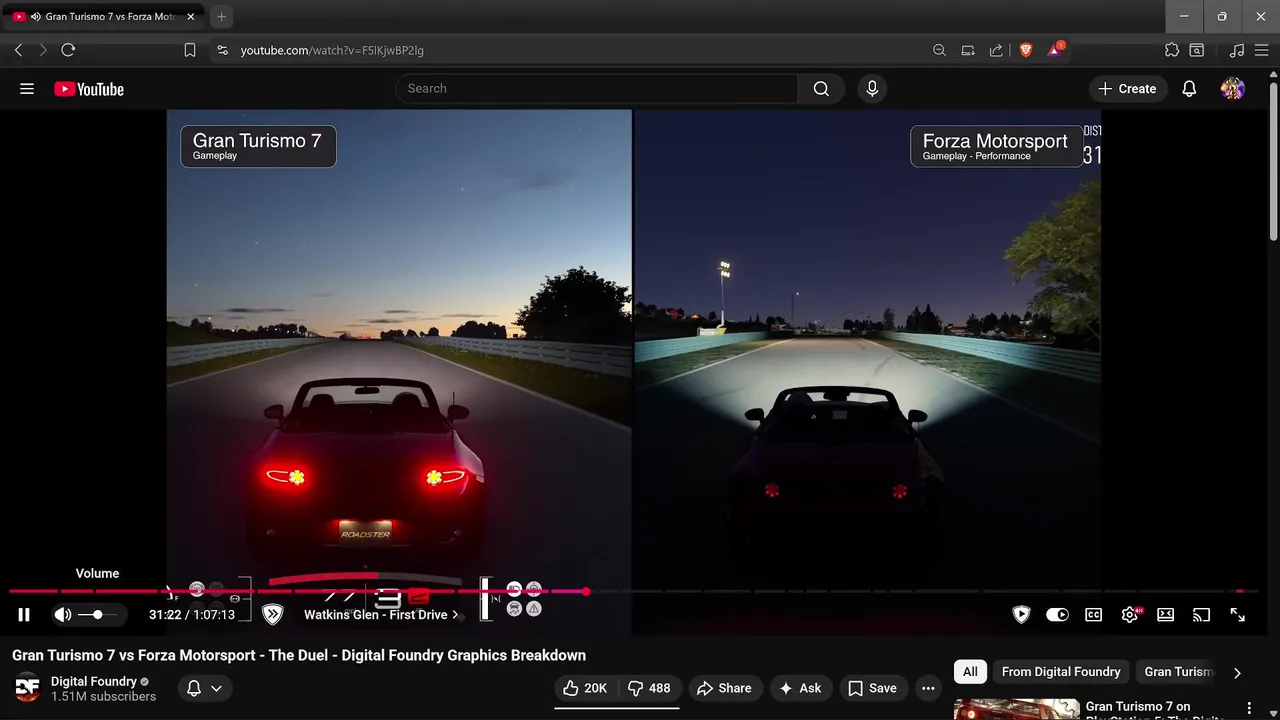The height and width of the screenshot is (720, 1280).
Task: Enter full screen mode
Action: [x=1238, y=615]
